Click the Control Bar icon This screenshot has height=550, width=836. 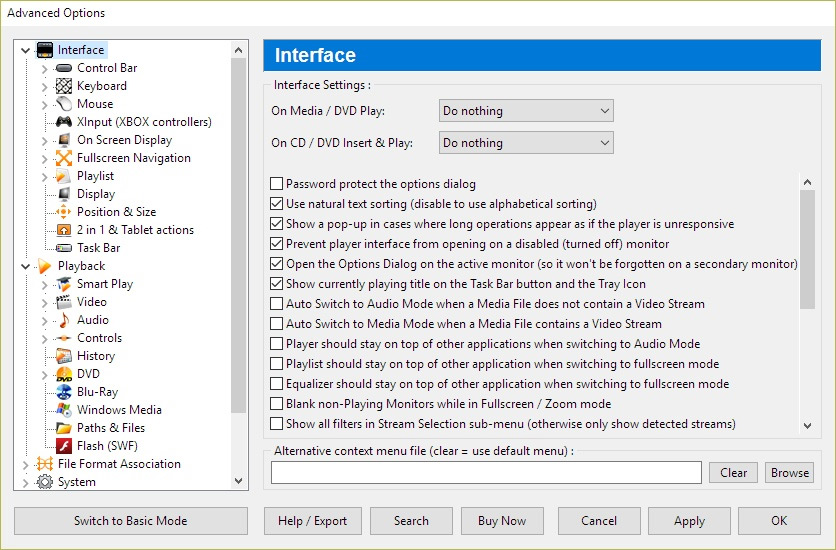(x=64, y=68)
